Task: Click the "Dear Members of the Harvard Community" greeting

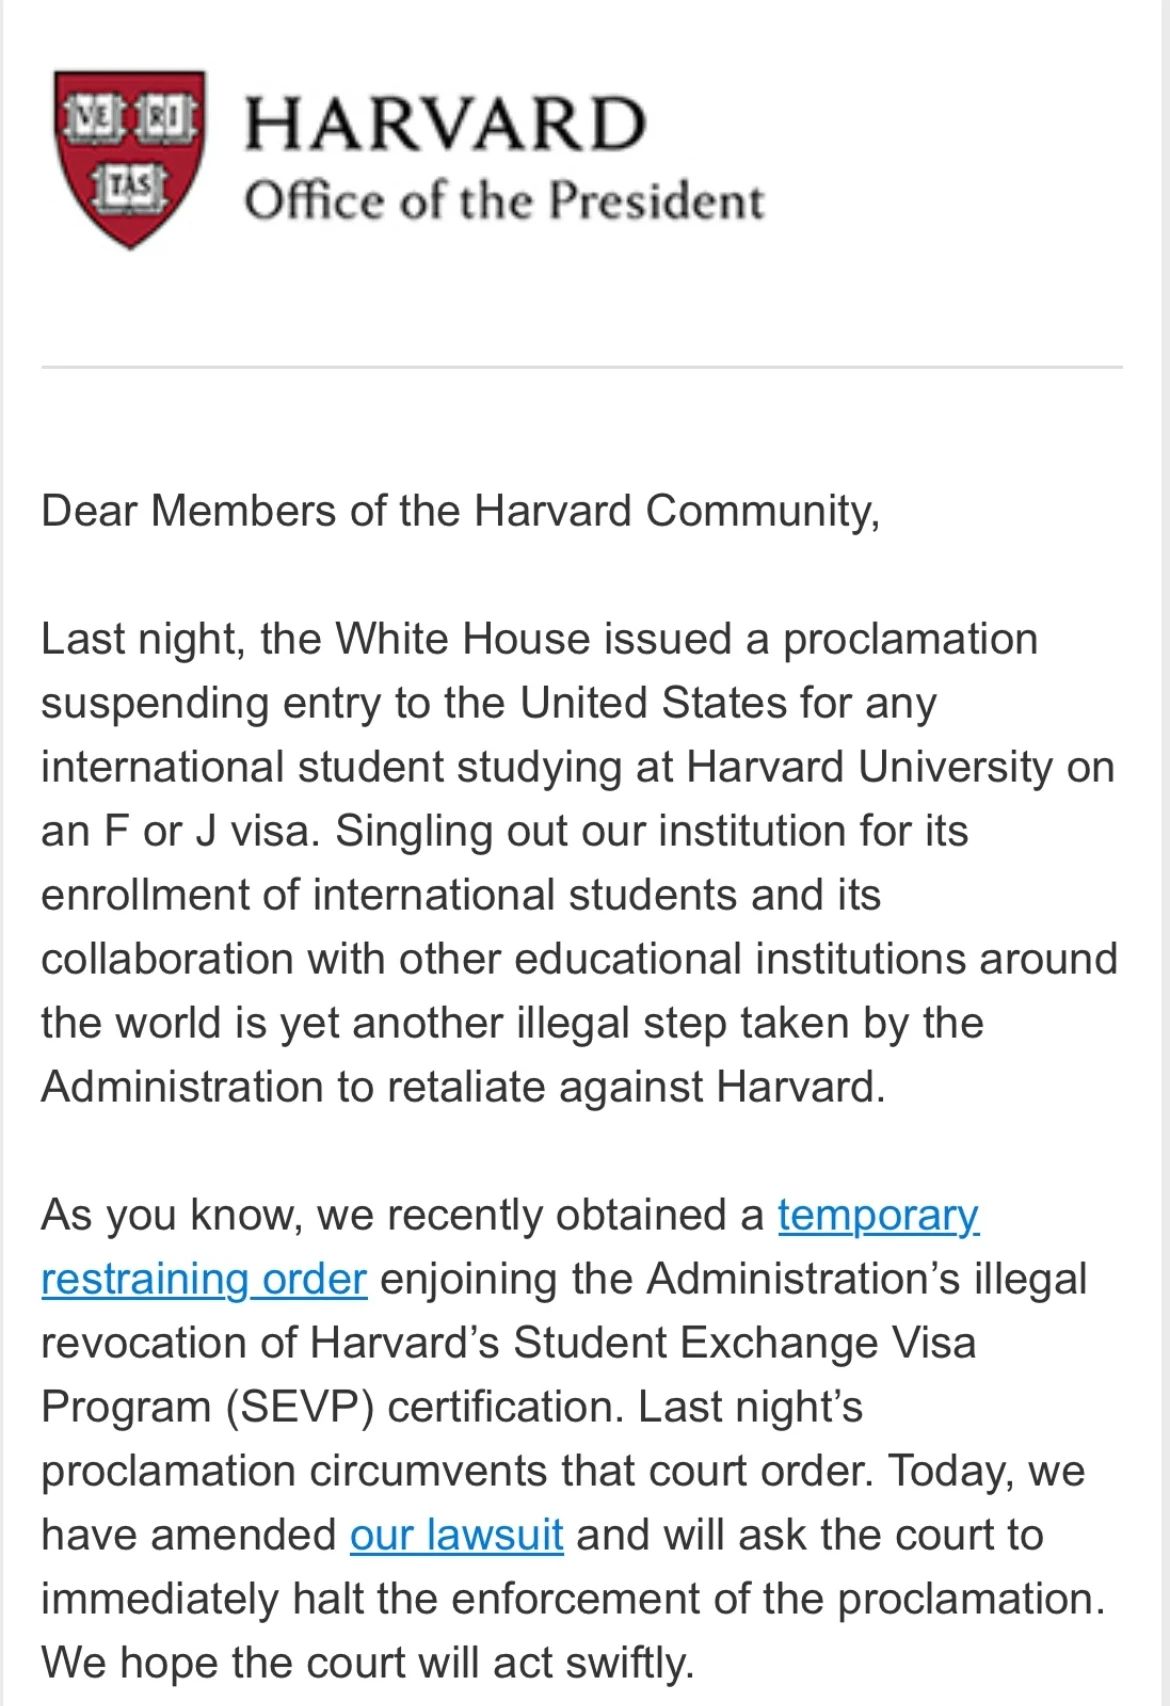Action: click(460, 511)
